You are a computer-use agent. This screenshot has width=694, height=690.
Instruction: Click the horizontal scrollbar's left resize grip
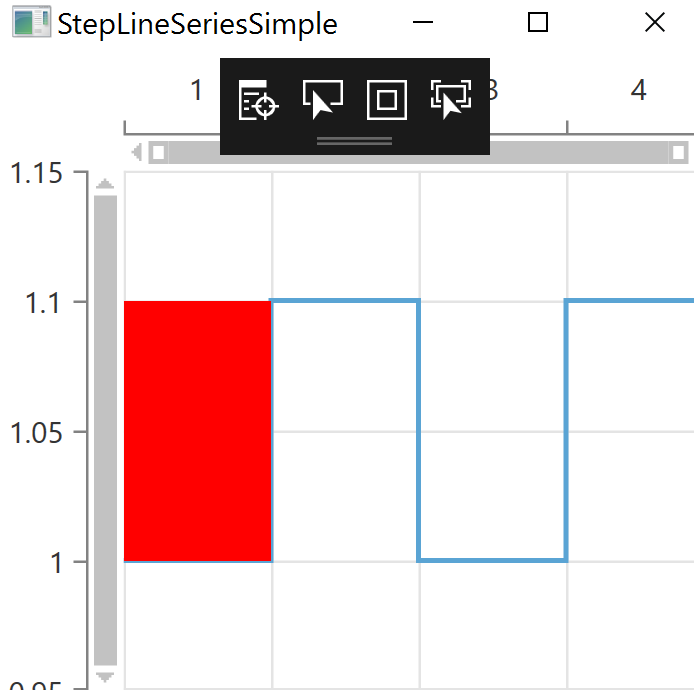(159, 152)
